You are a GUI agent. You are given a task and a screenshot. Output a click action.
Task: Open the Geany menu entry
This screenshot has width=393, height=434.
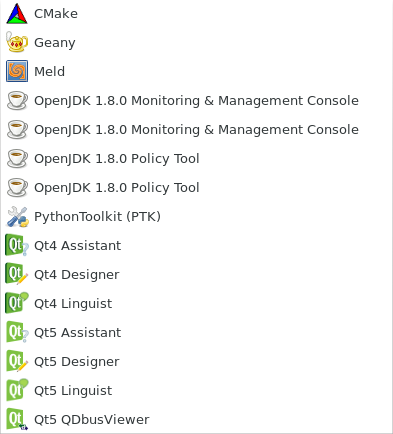click(x=55, y=43)
